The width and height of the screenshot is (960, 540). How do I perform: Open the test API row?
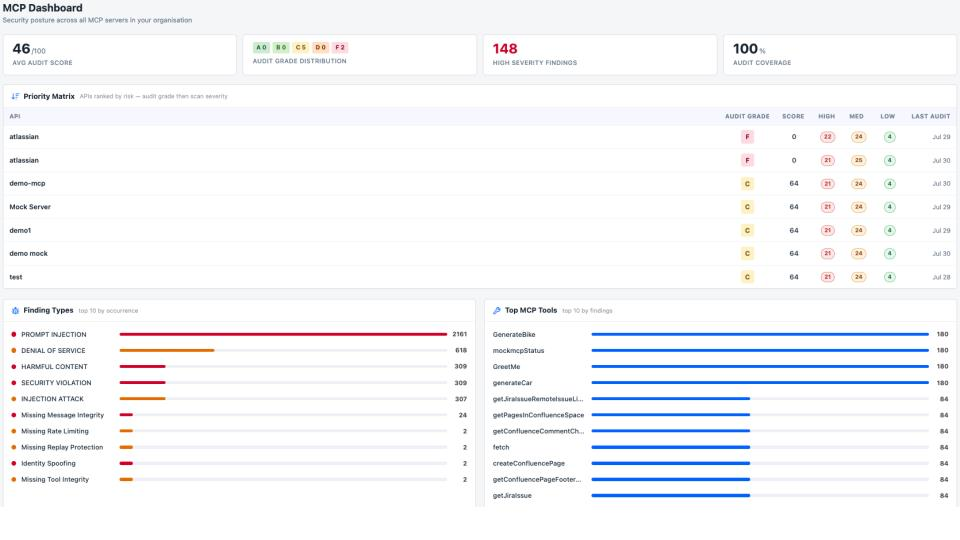click(x=480, y=277)
